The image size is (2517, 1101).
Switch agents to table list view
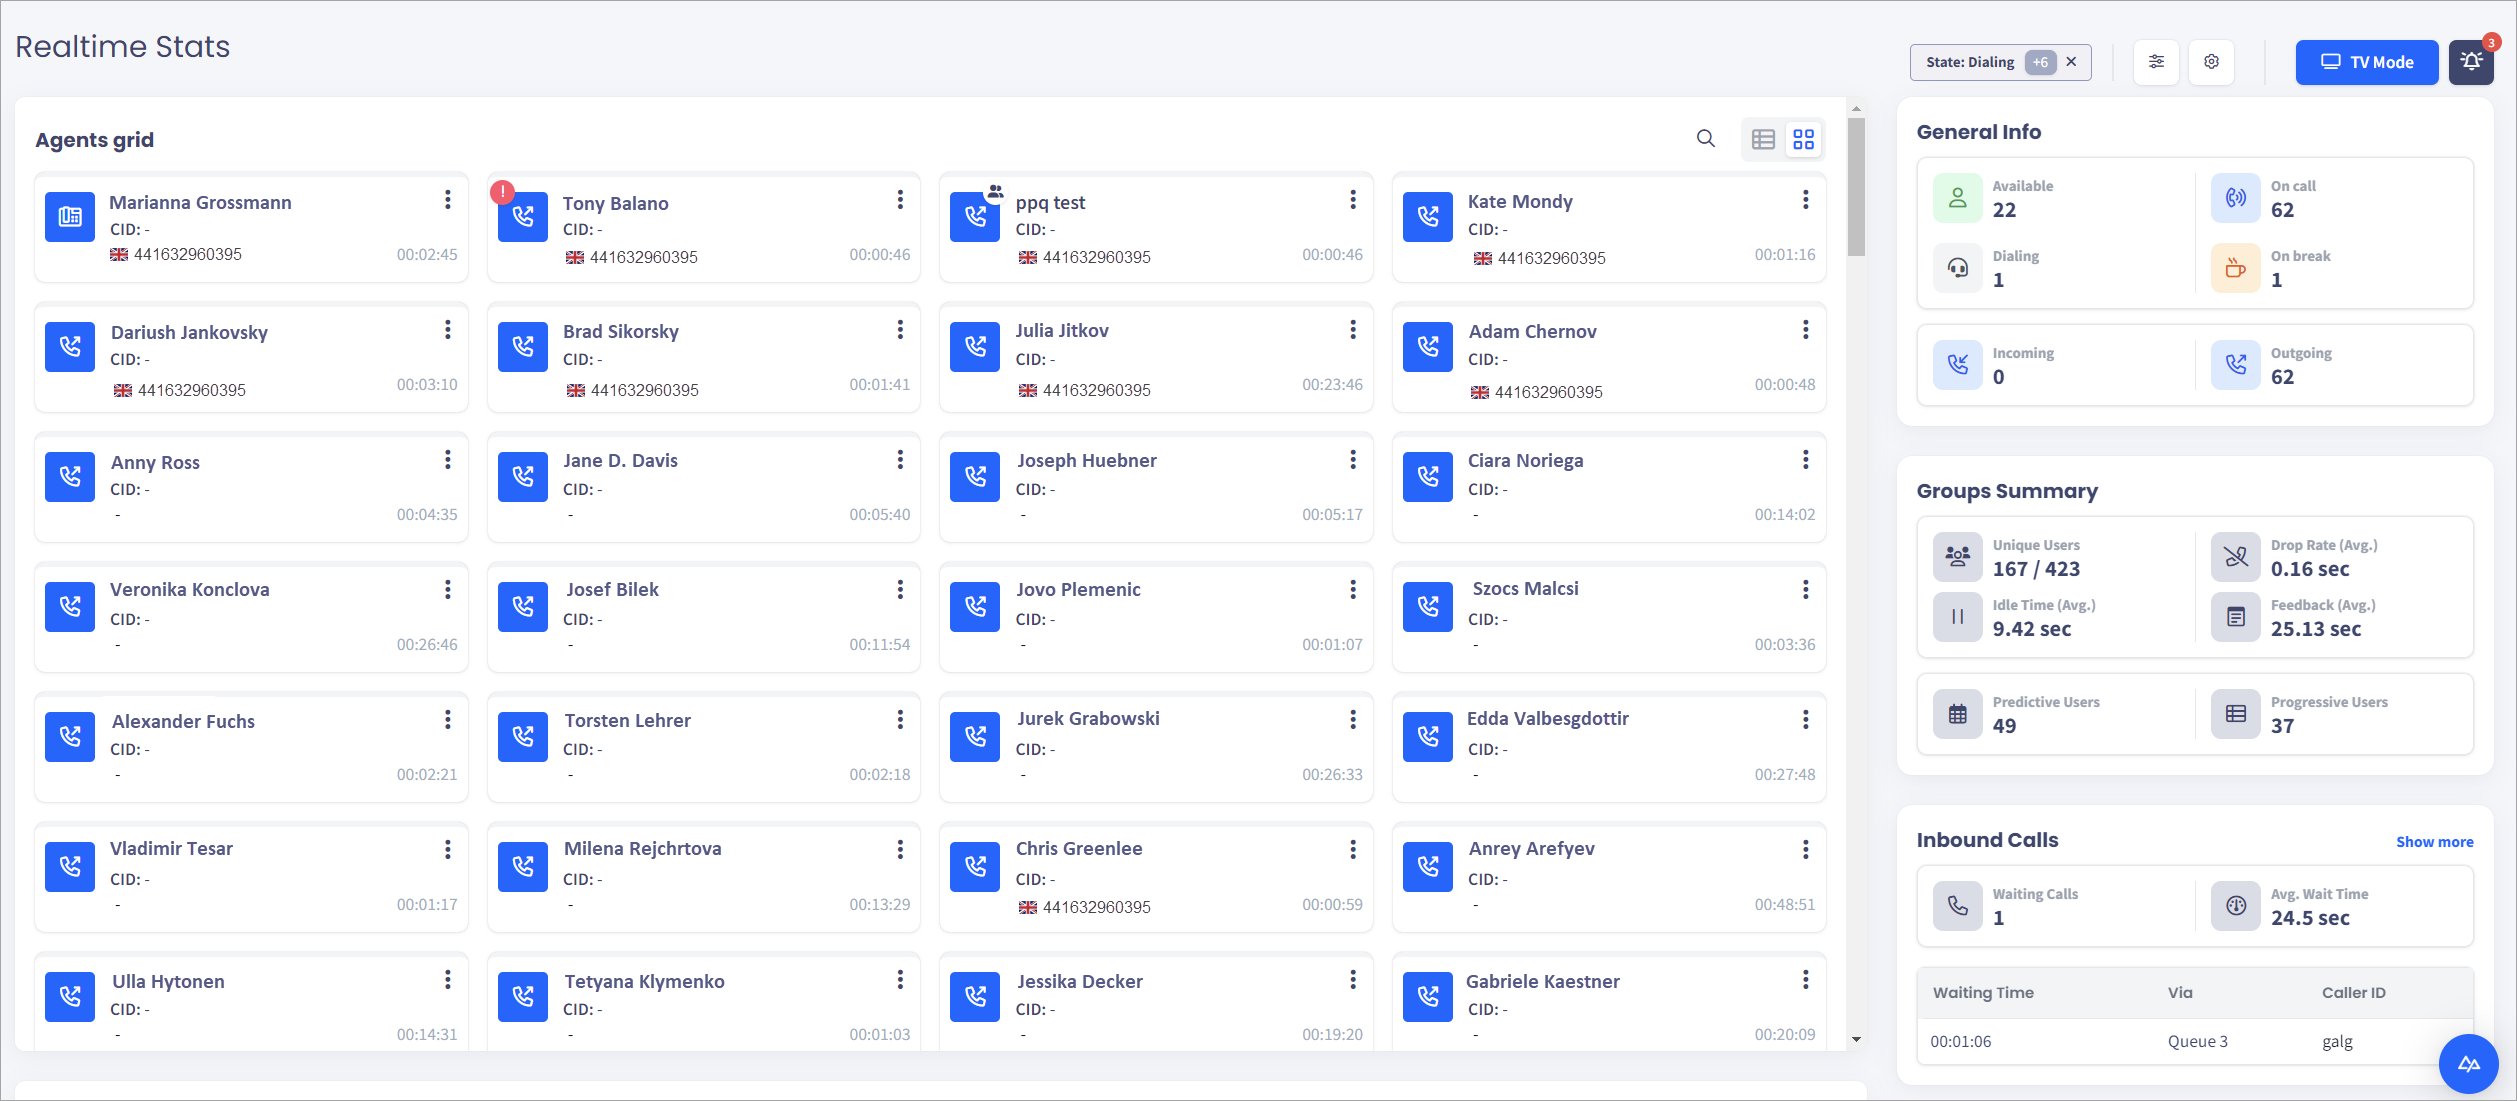1764,139
